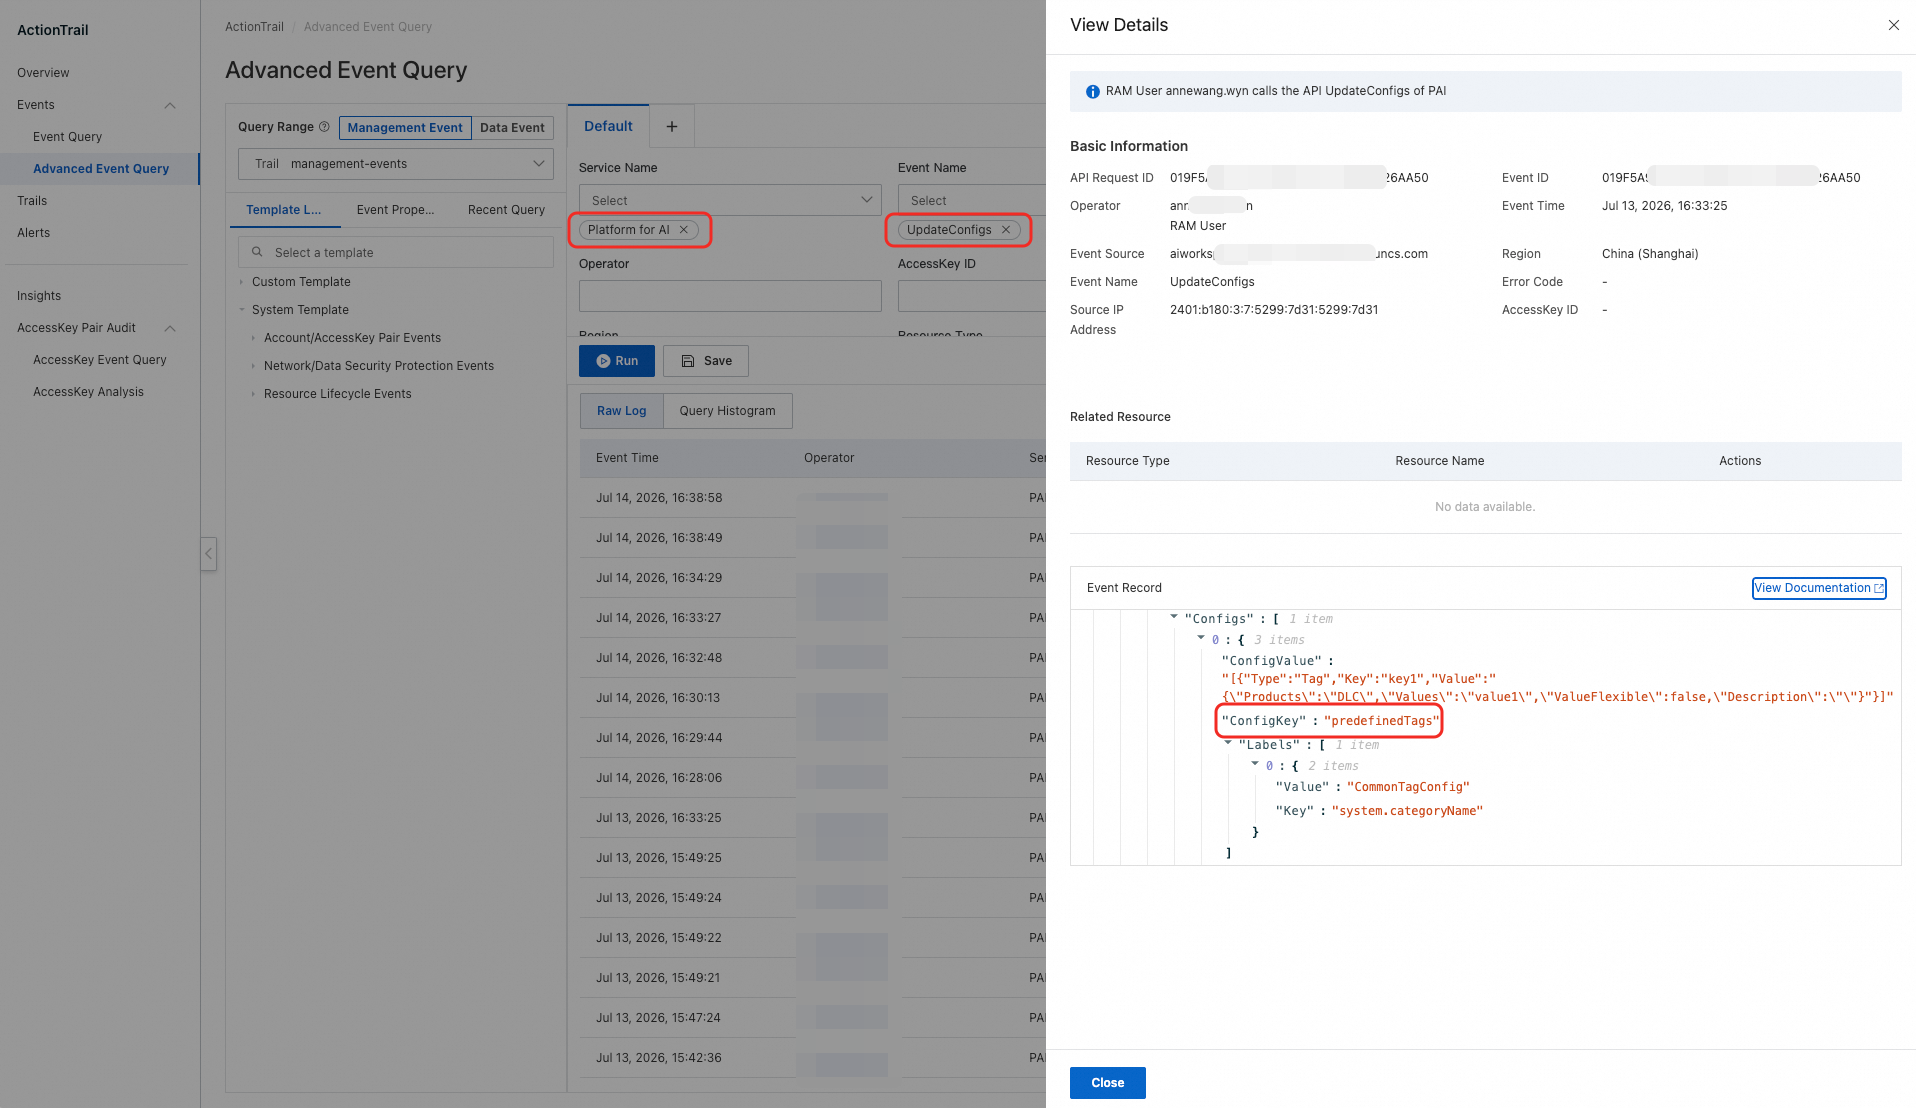Screen dimensions: 1916x1108
Task: Click the "predefinedTags" ConfigKey value
Action: [1381, 721]
